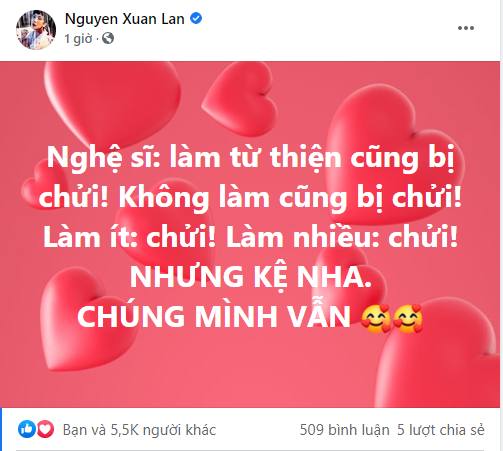The height and width of the screenshot is (451, 503).
Task: View the '5 lượt chia sẻ' shares list
Action: point(441,430)
